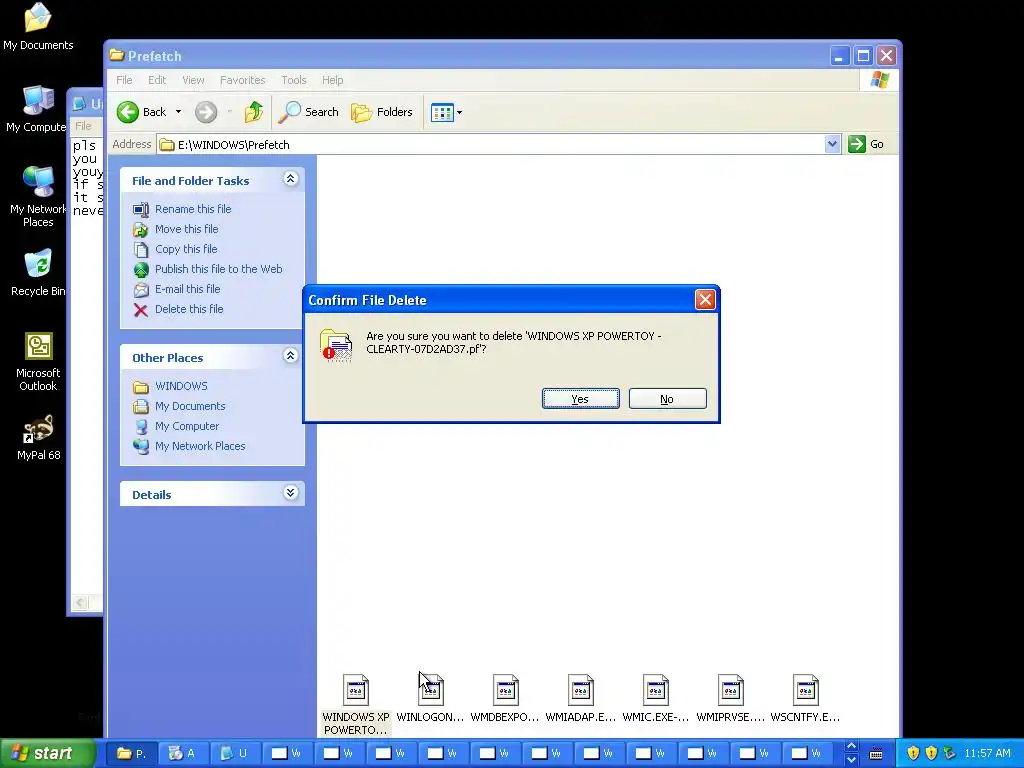Select the My Computer desktop icon
The width and height of the screenshot is (1024, 768).
pos(38,101)
